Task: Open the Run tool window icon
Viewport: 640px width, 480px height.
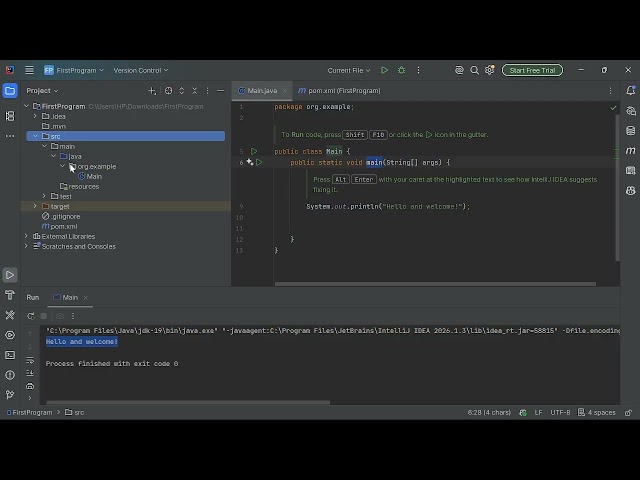Action: pos(10,275)
